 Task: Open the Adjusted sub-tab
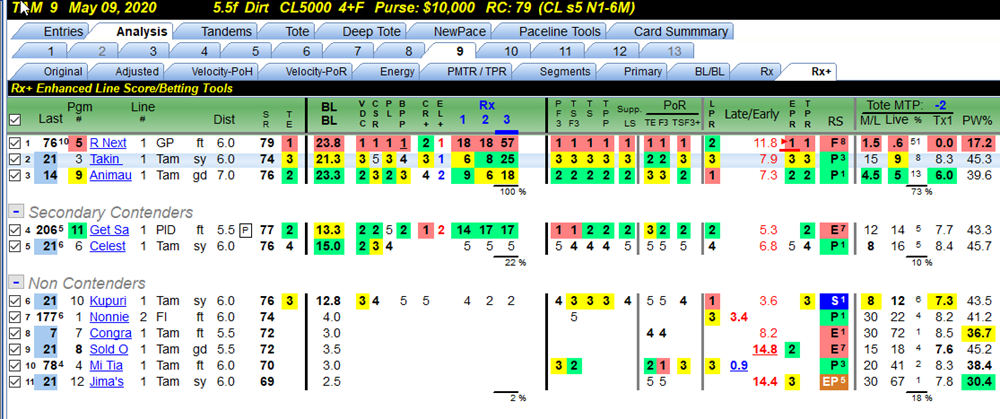136,71
